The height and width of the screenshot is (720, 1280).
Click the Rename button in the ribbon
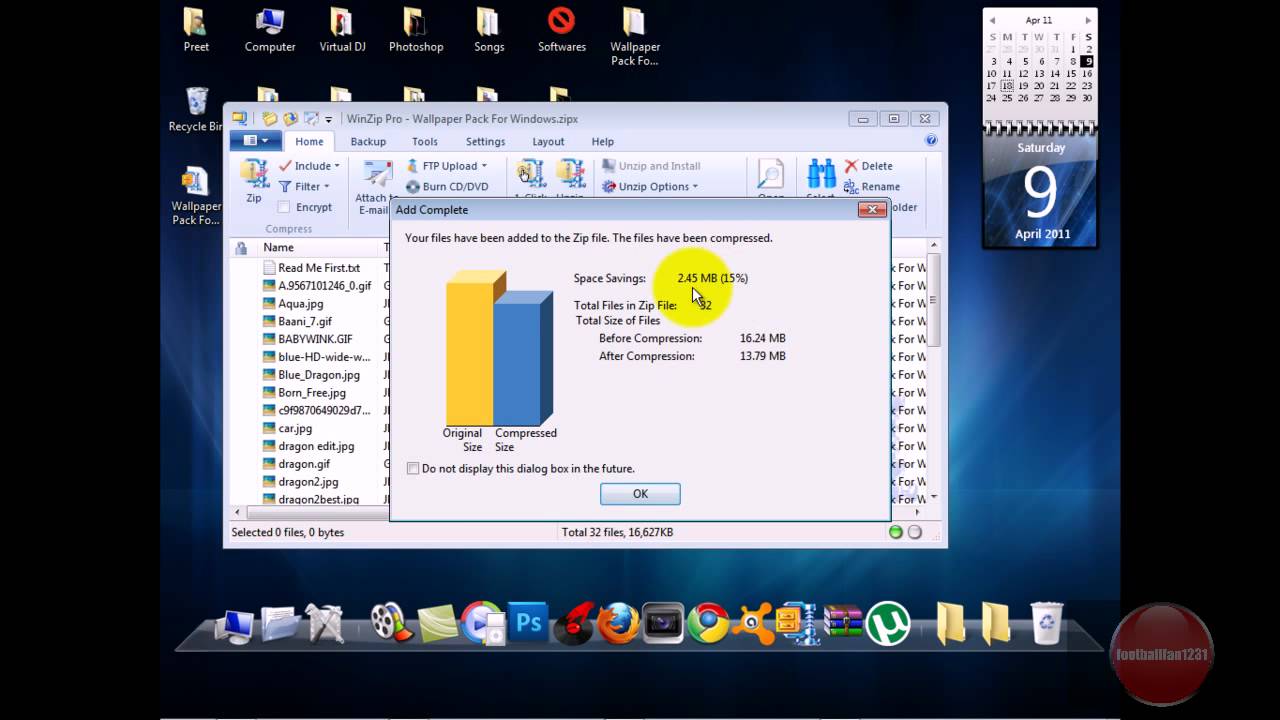pos(872,187)
